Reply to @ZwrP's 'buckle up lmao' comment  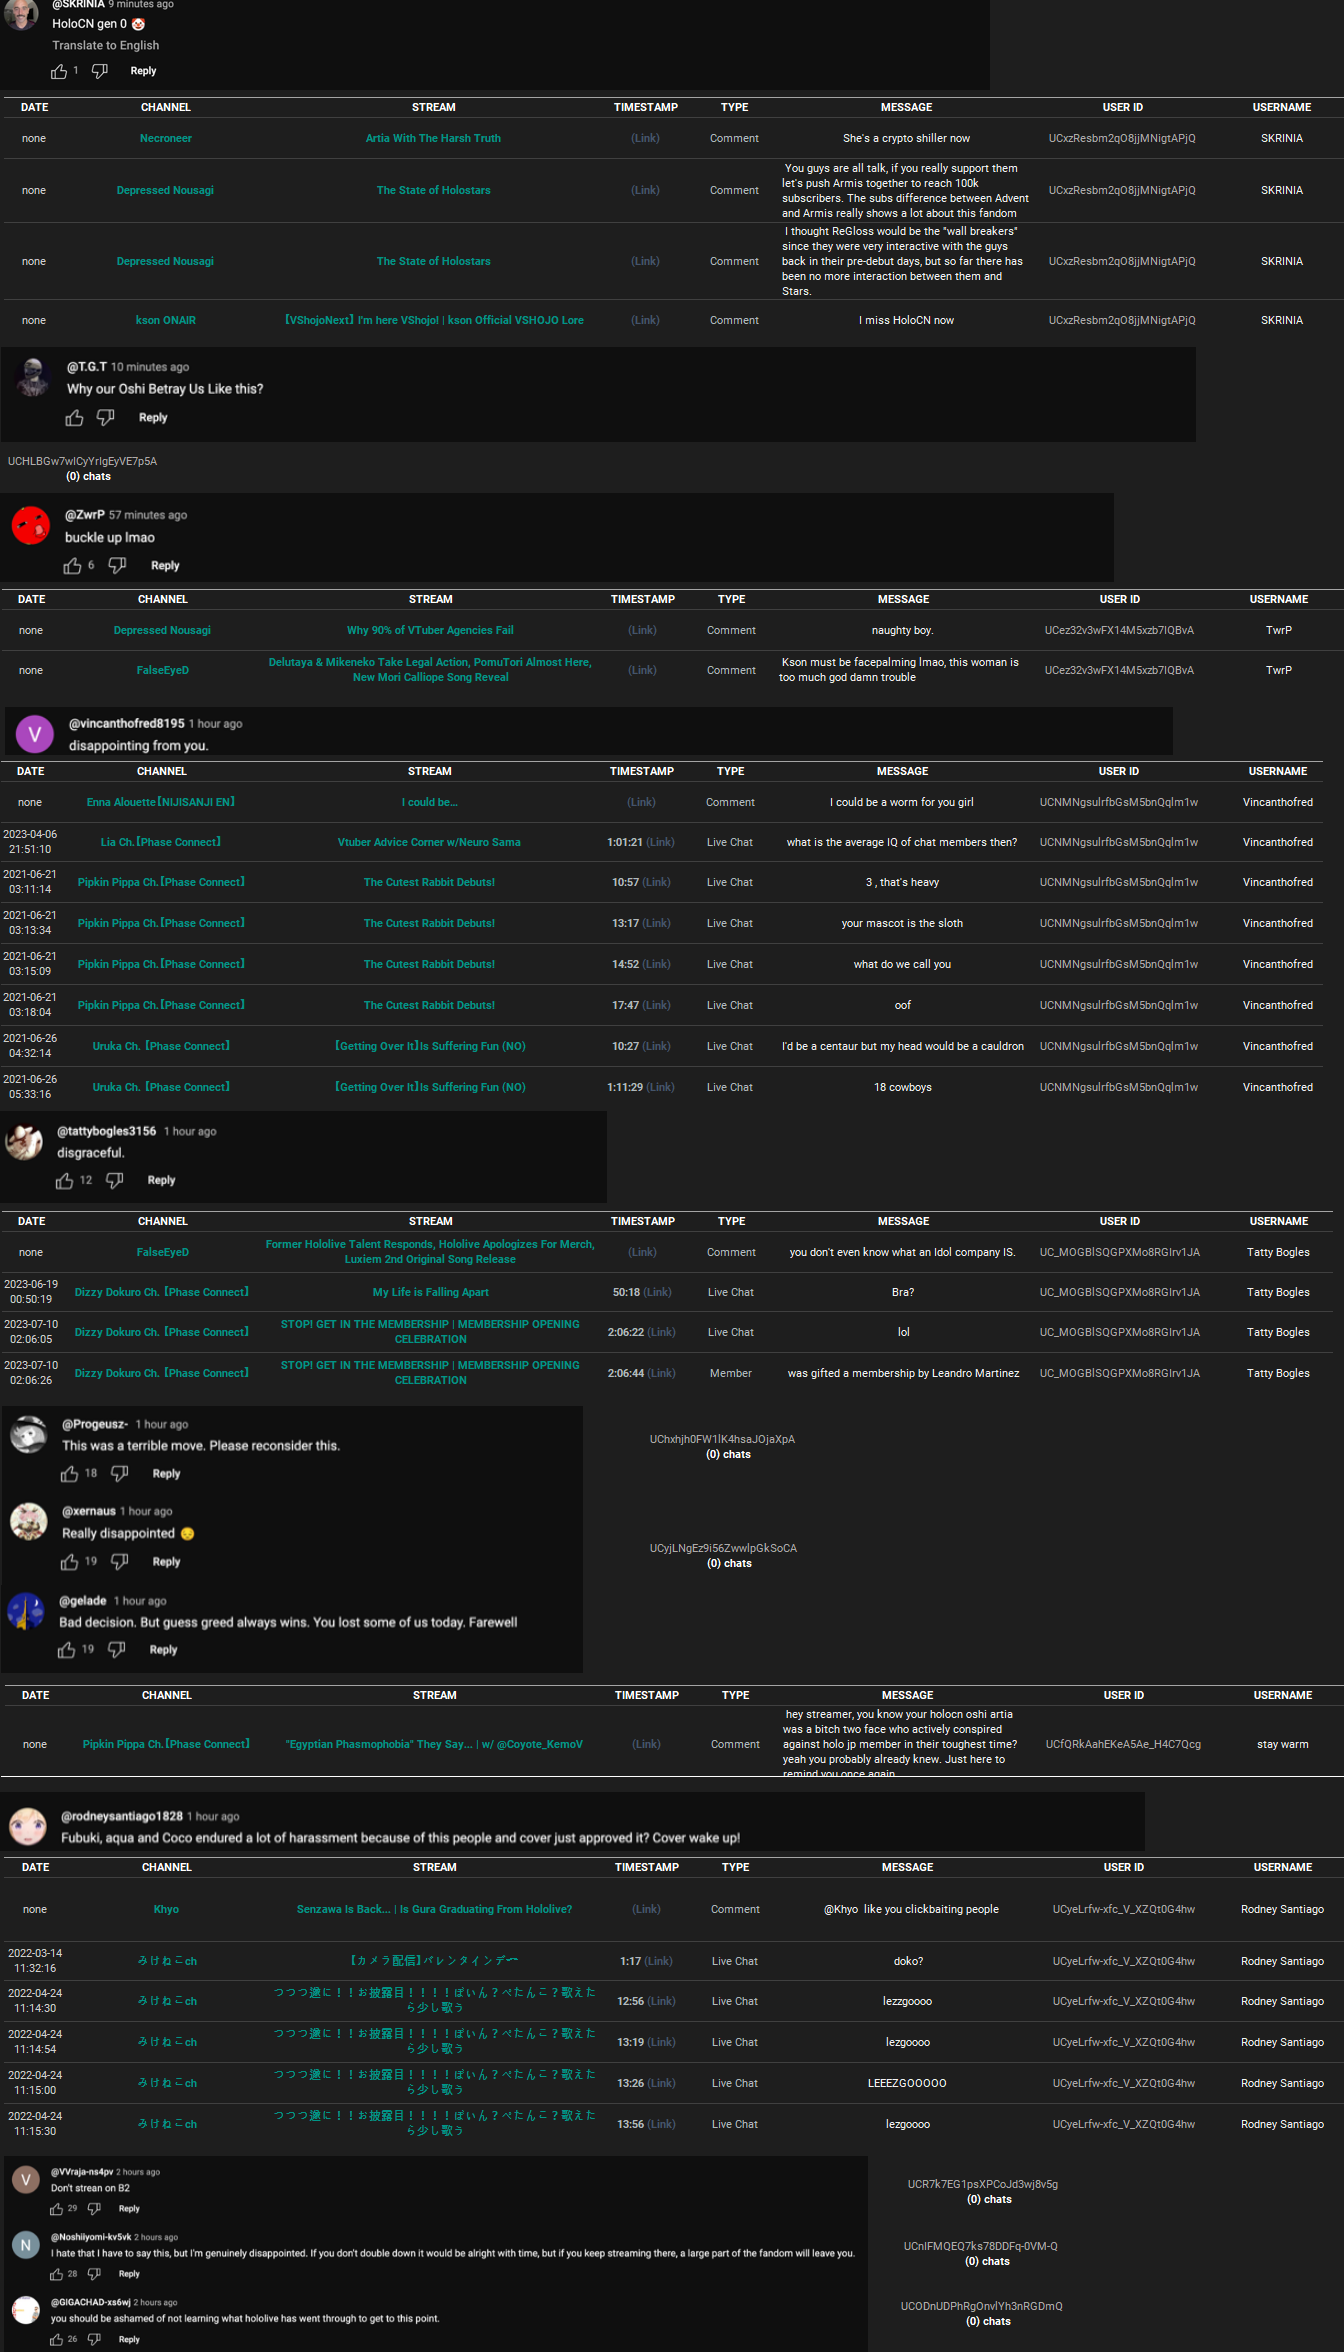tap(165, 566)
